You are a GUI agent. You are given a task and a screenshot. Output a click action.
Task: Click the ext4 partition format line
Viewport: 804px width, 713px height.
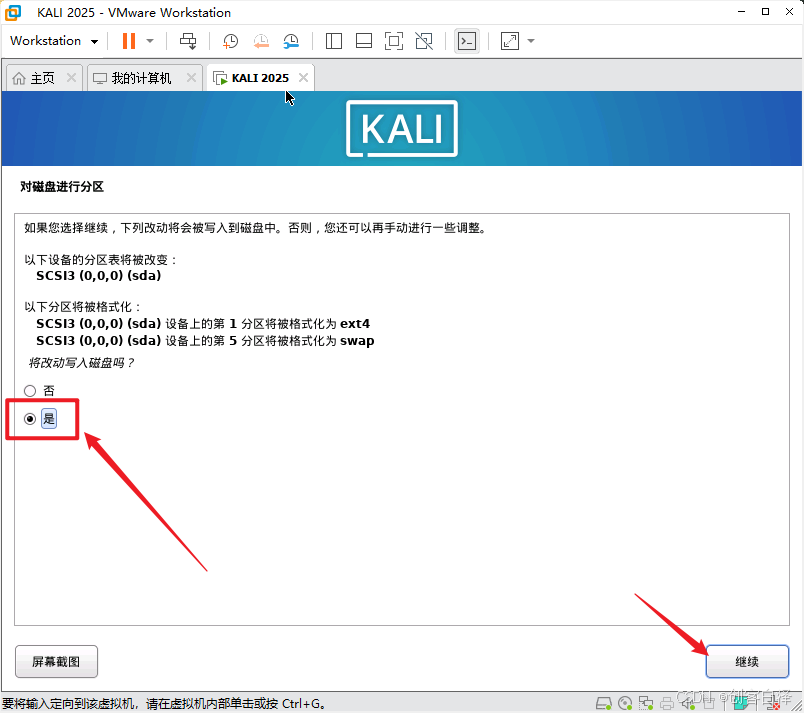pos(203,323)
